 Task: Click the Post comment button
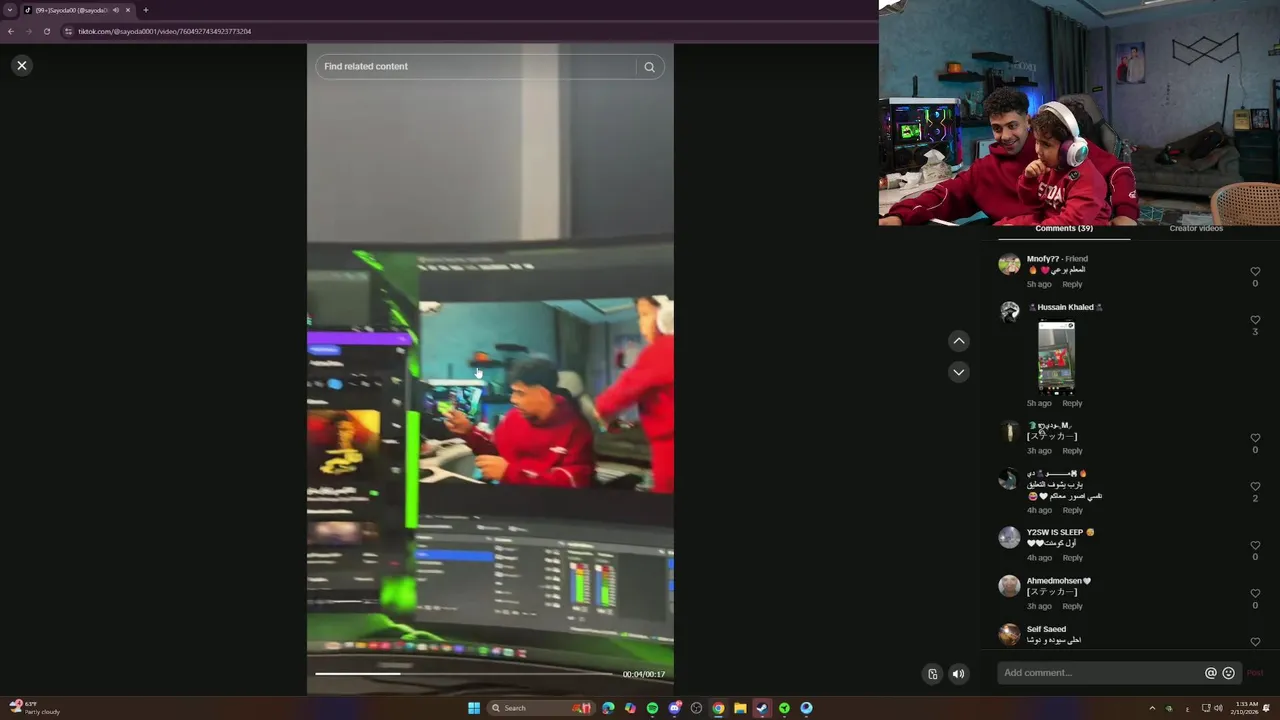(x=1255, y=673)
